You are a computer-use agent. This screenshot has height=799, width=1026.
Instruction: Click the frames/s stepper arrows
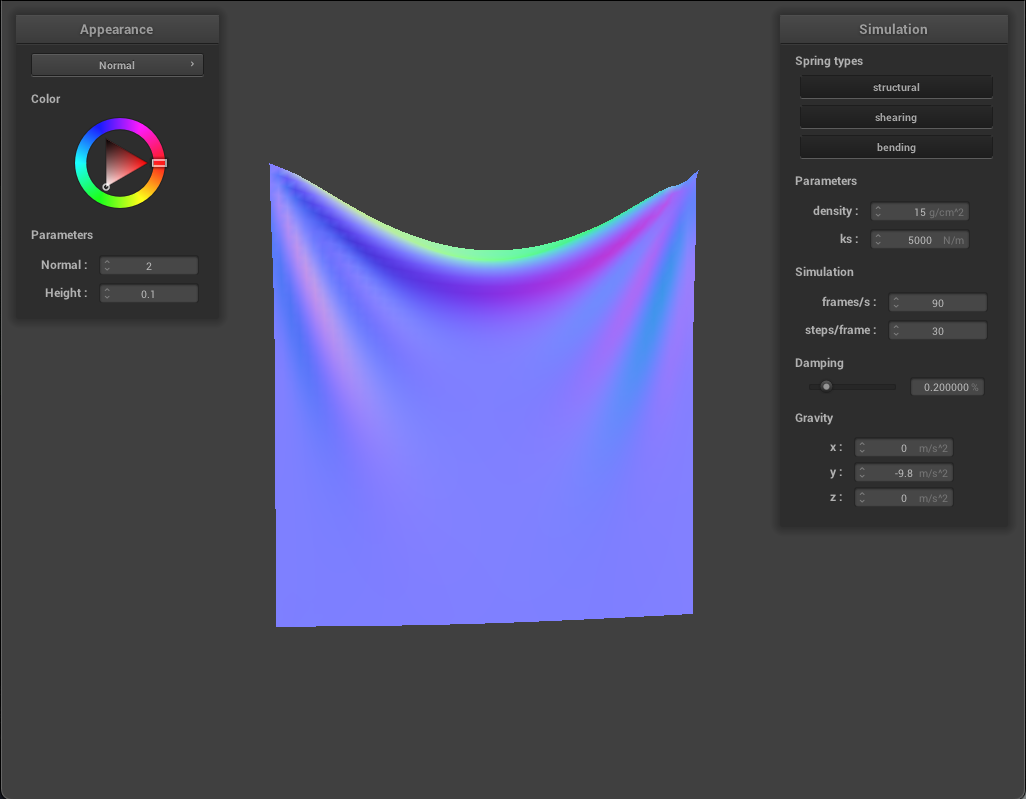point(896,302)
